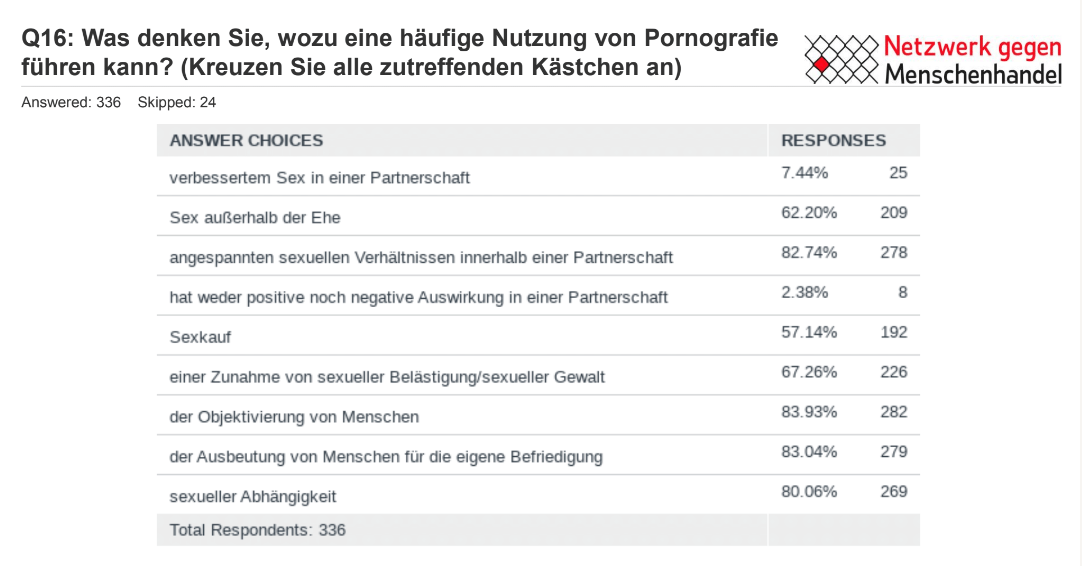
Task: Click the 'ANSWER CHOICES' column header
Action: click(x=246, y=141)
